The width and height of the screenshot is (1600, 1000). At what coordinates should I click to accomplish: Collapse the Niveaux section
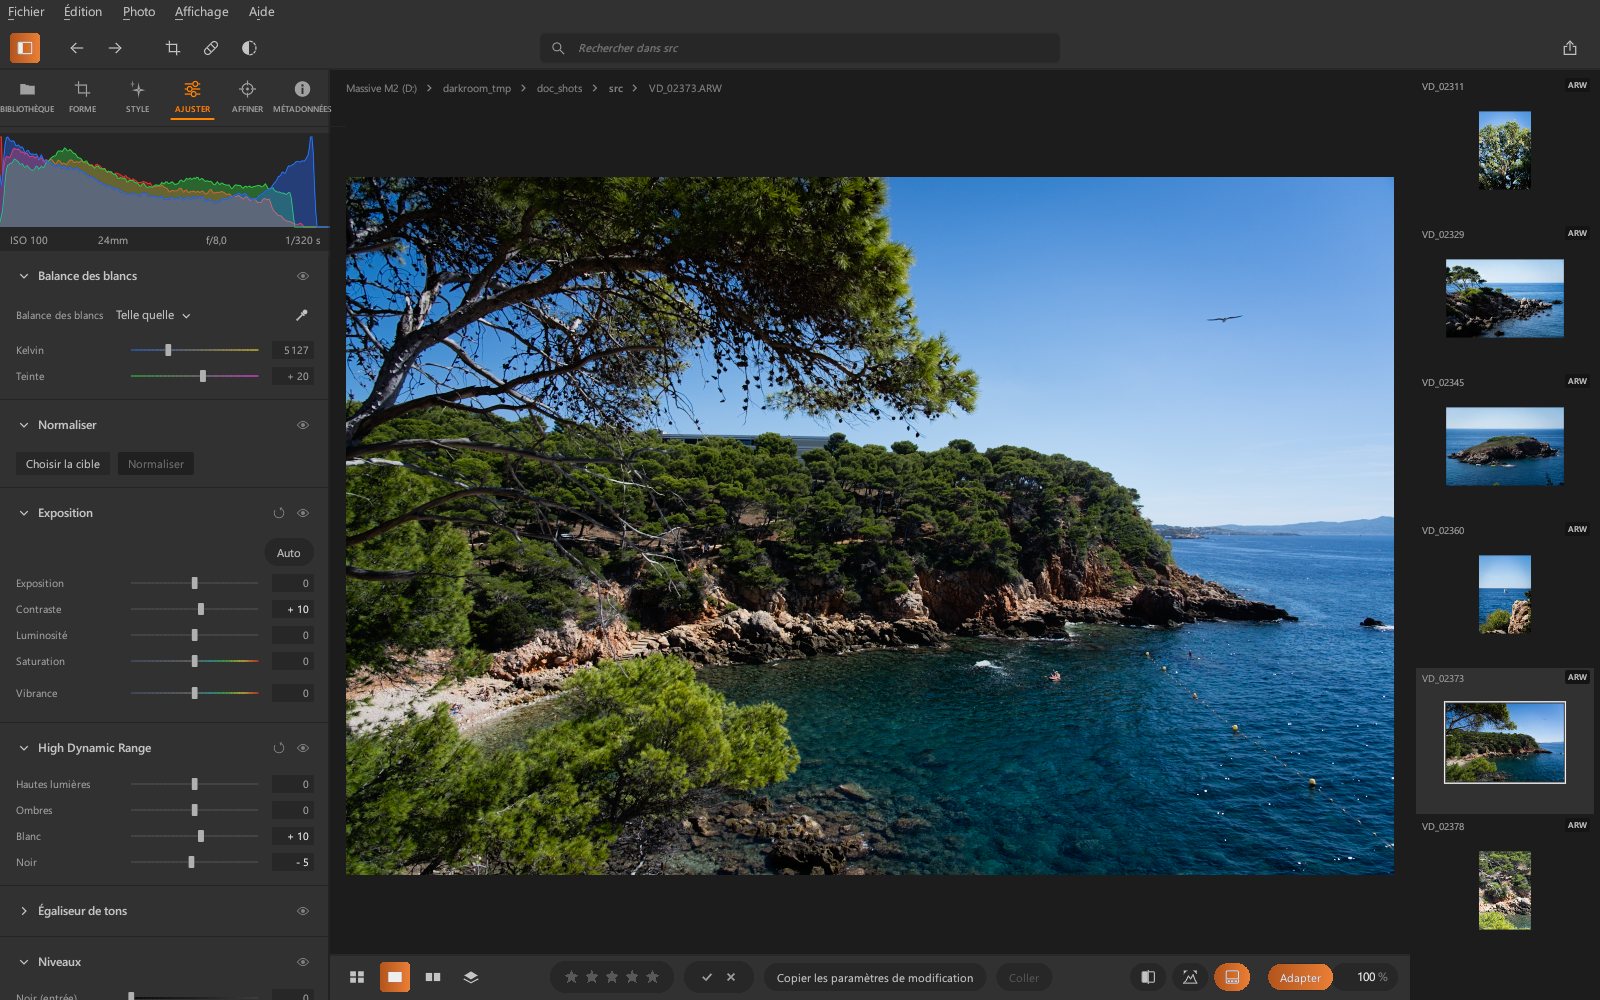(x=24, y=962)
